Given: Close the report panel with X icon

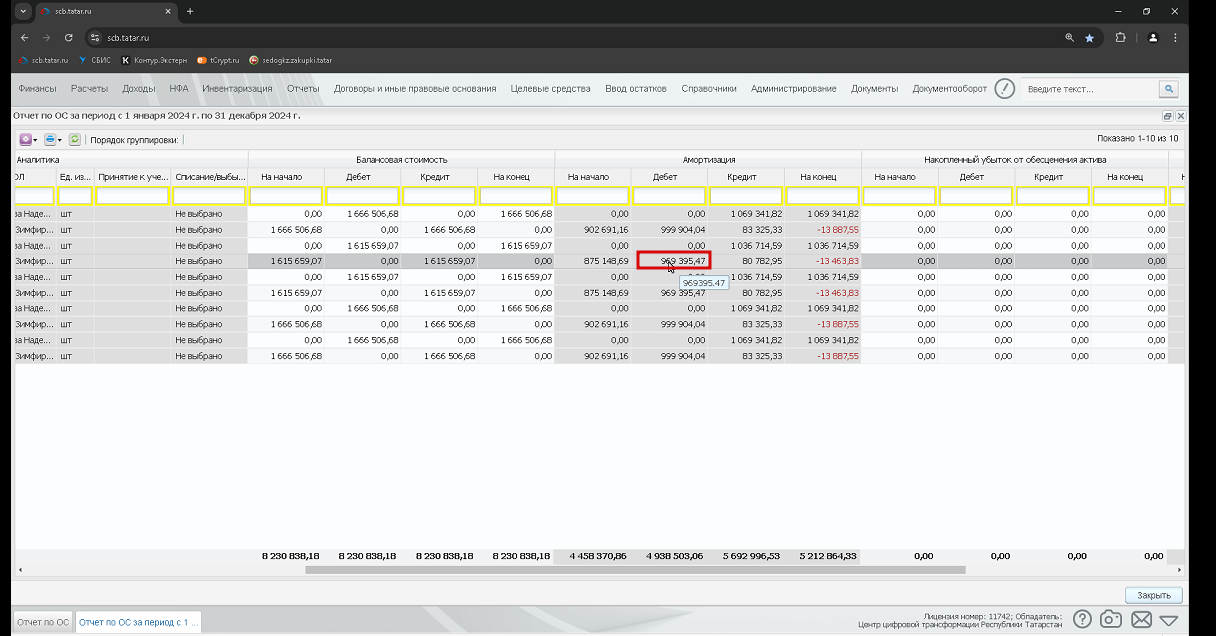Looking at the screenshot, I should [1181, 116].
